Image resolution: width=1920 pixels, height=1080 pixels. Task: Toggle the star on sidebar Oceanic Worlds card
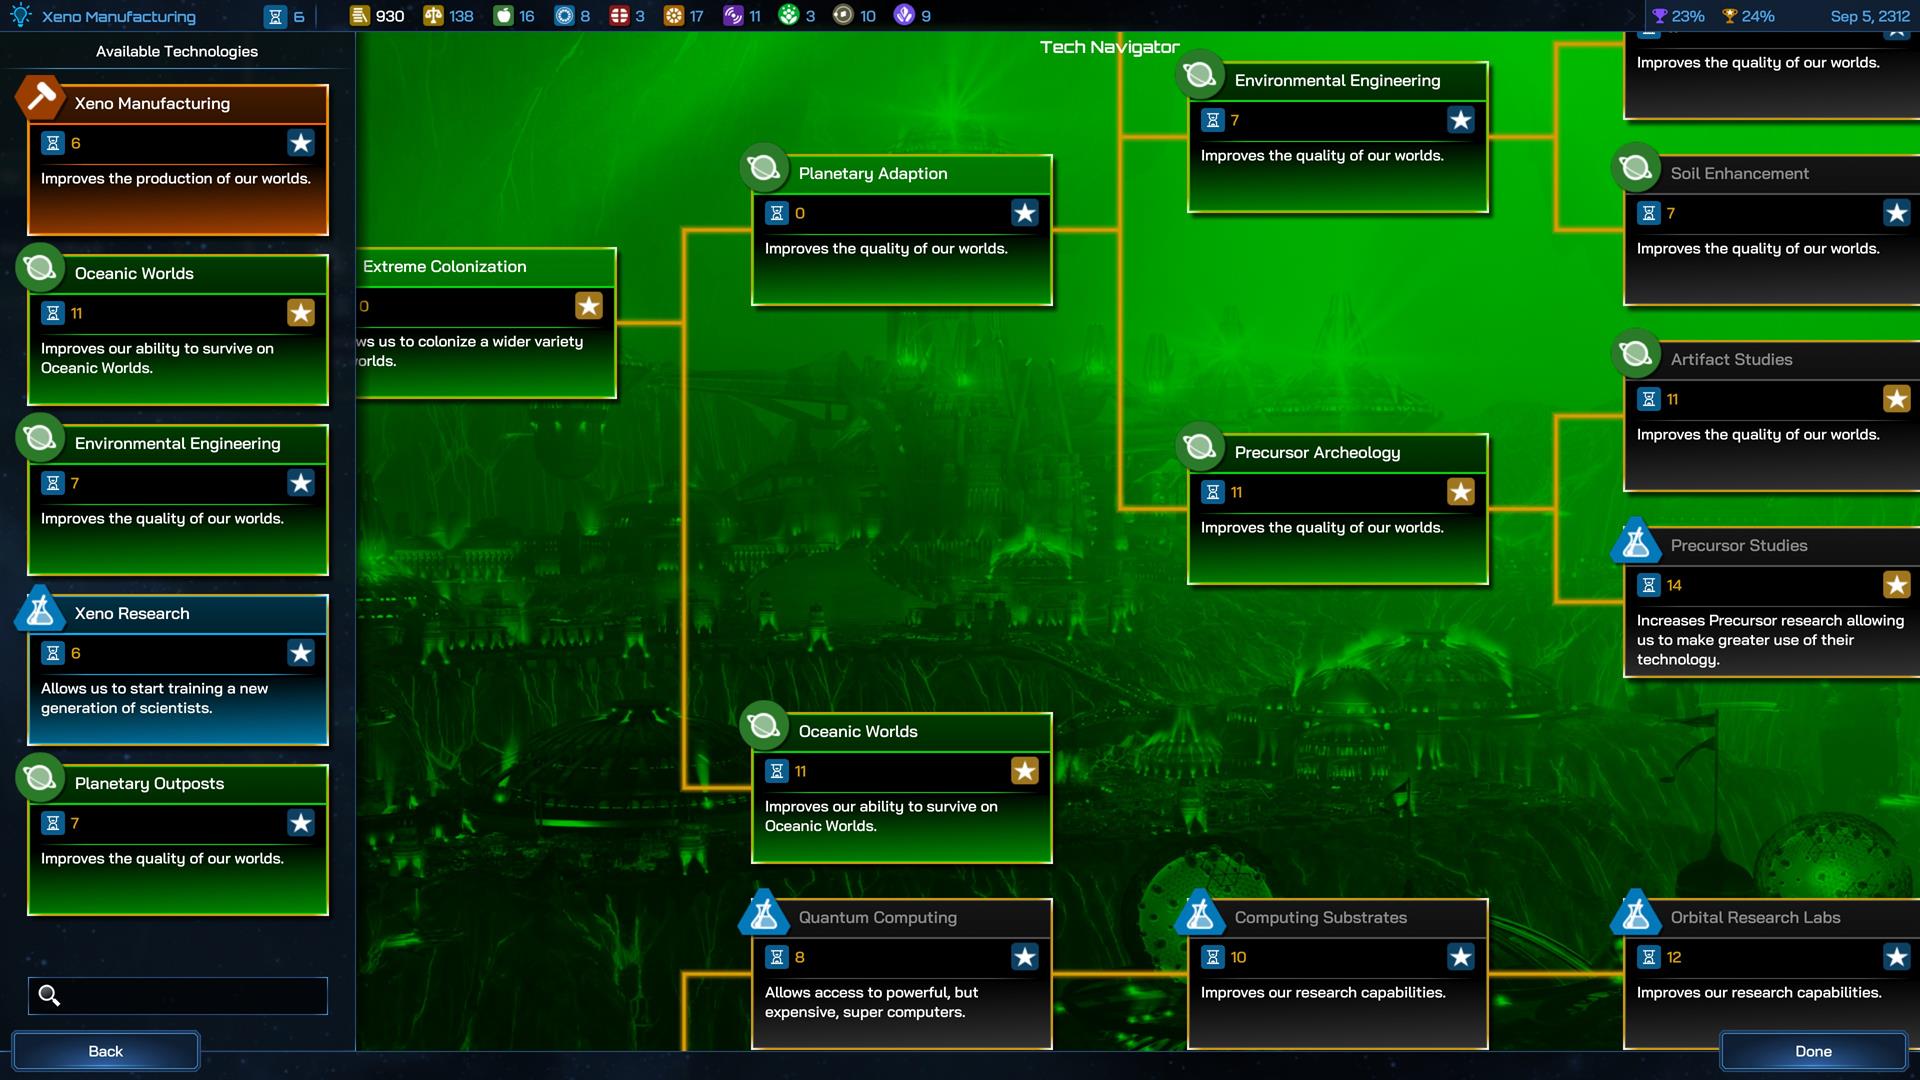click(301, 313)
